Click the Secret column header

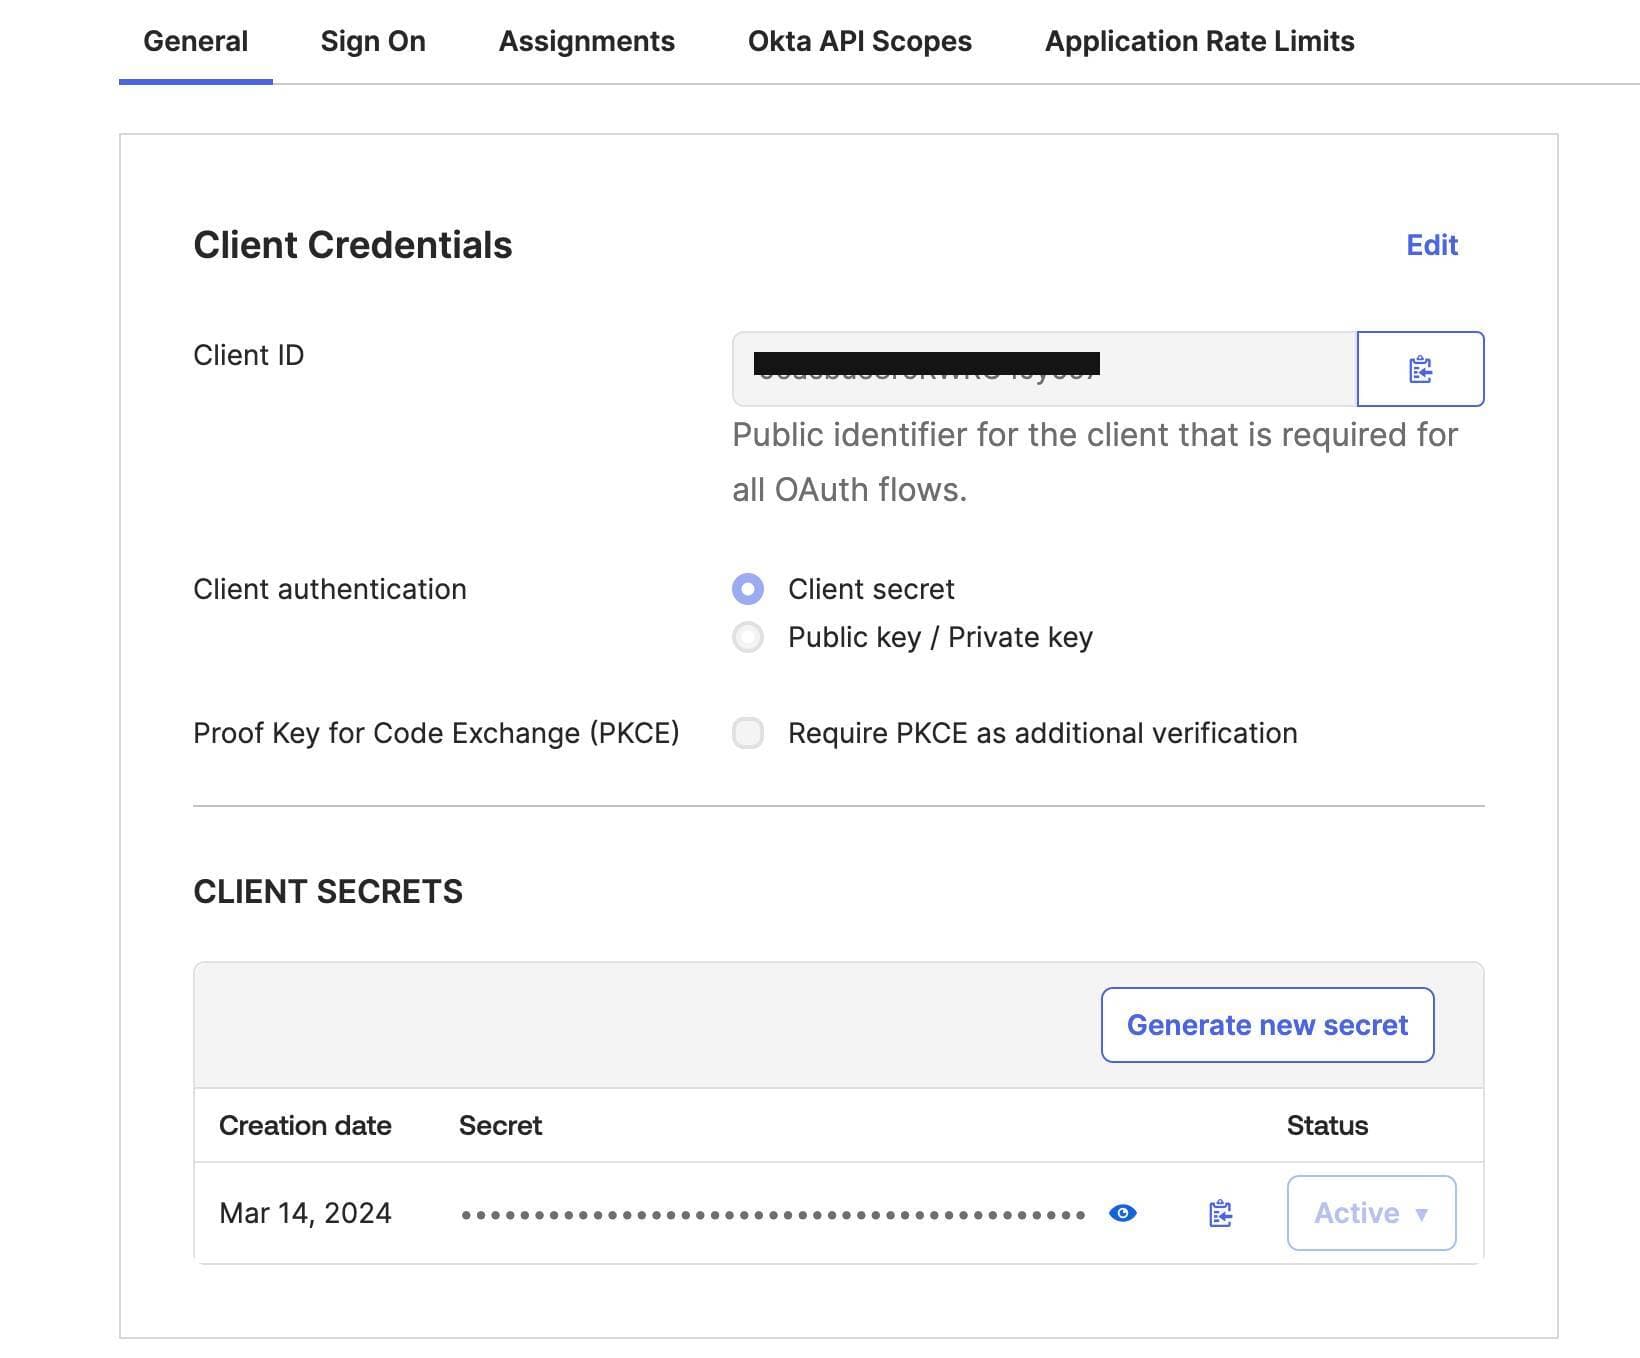[500, 1125]
